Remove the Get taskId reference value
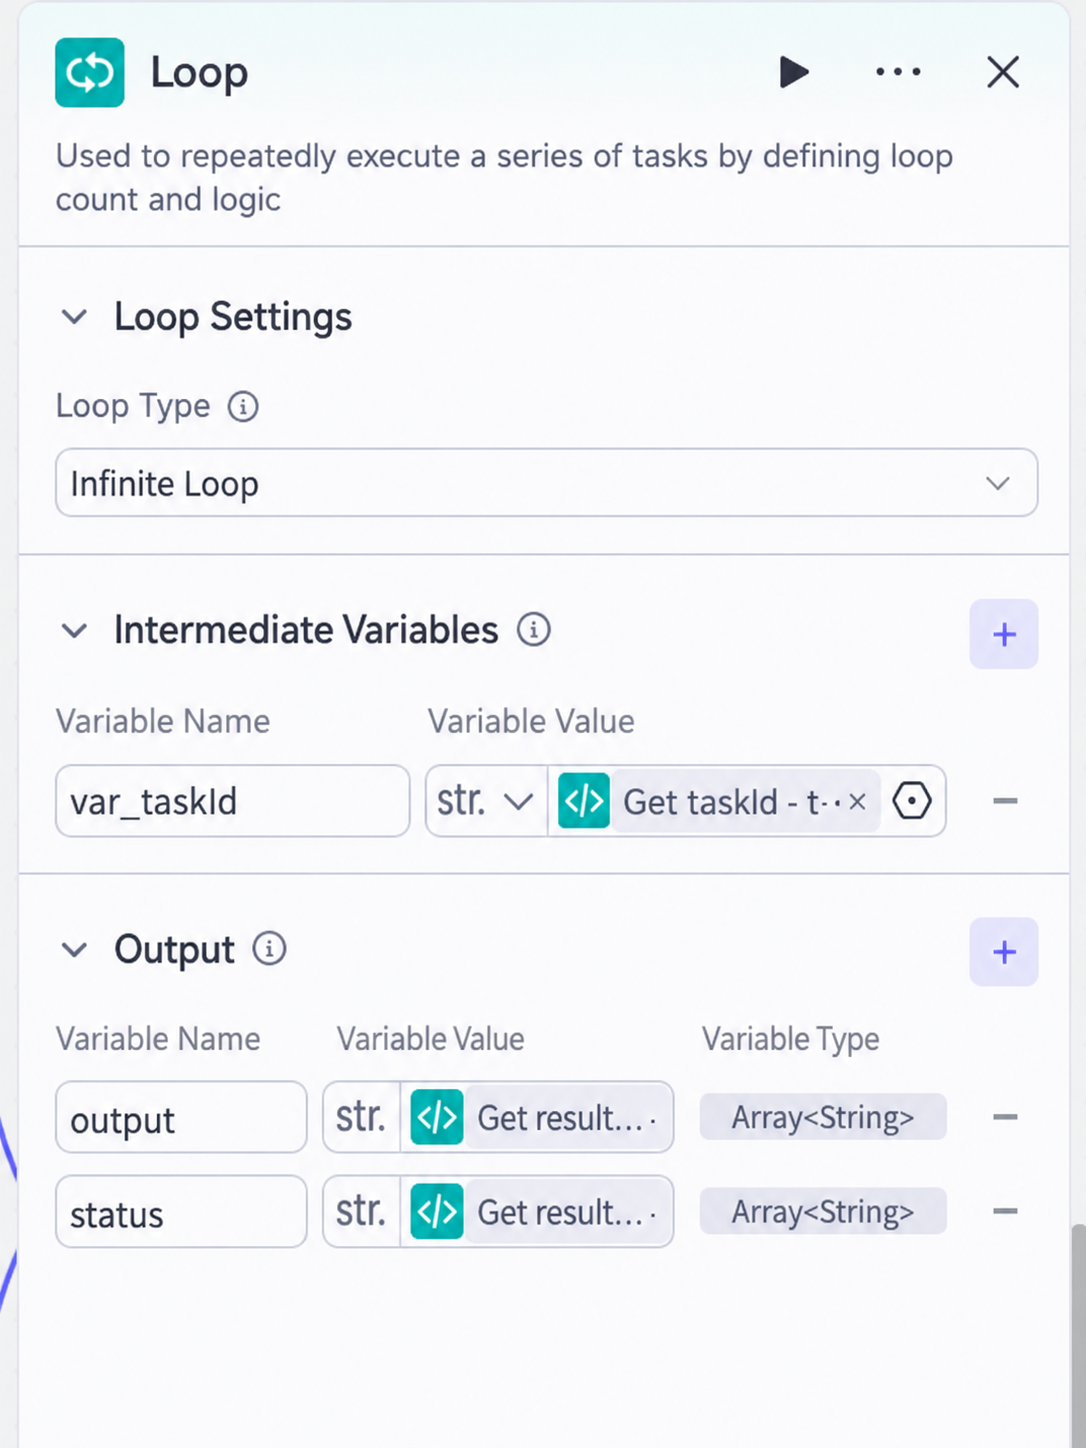The image size is (1086, 1448). click(x=858, y=801)
